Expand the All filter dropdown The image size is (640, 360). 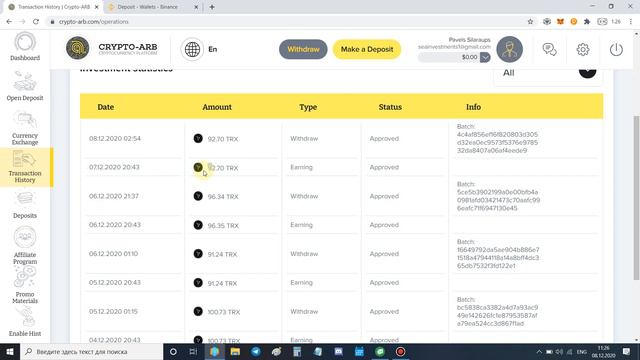click(587, 73)
